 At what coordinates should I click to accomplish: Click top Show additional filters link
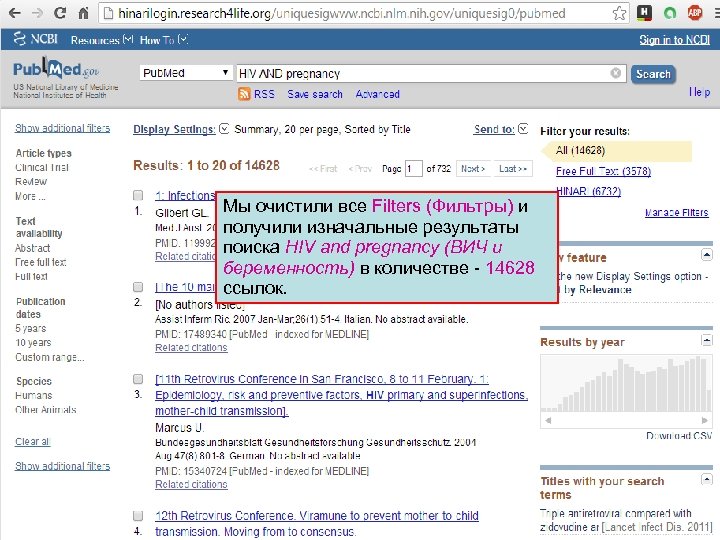(x=62, y=128)
